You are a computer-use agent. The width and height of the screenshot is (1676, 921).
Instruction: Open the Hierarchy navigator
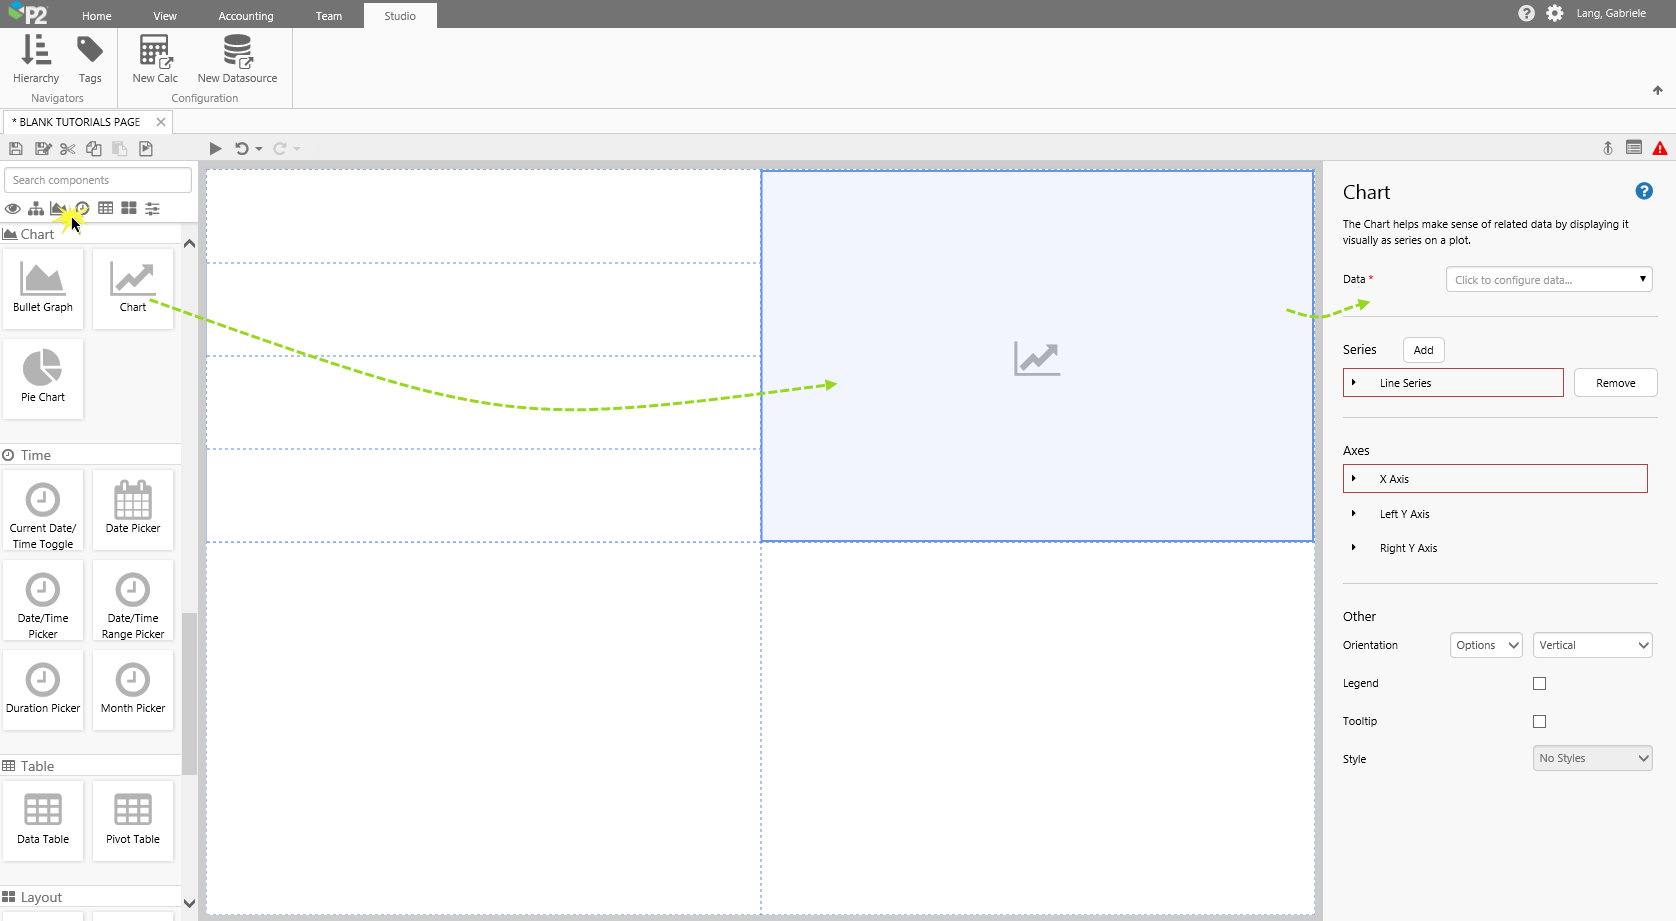(36, 59)
